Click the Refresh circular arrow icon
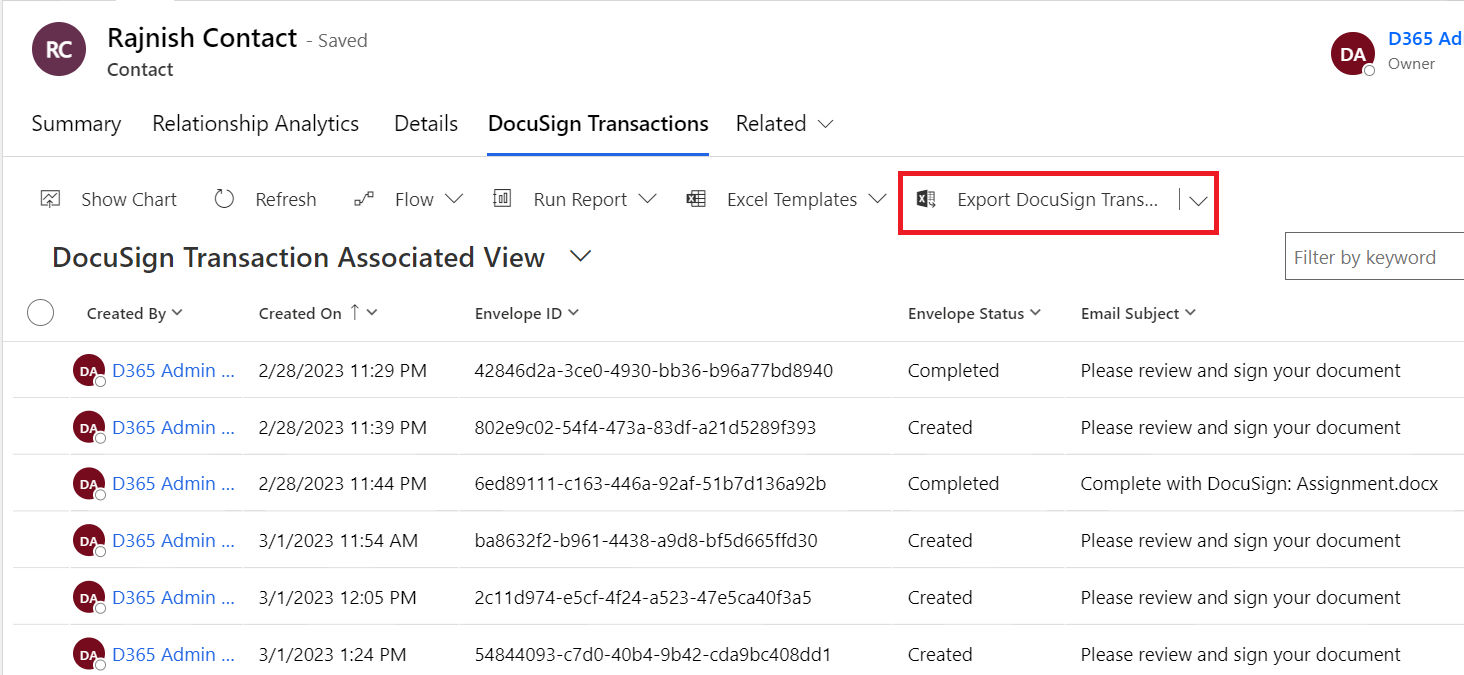This screenshot has width=1464, height=675. click(x=224, y=199)
